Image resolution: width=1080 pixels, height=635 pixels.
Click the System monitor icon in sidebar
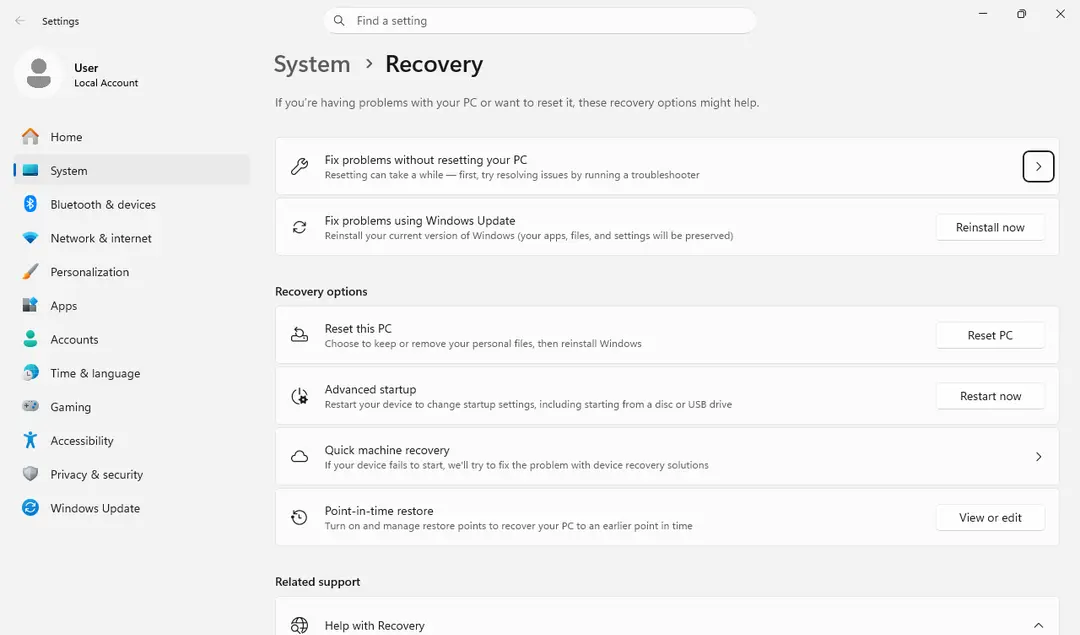click(x=30, y=170)
